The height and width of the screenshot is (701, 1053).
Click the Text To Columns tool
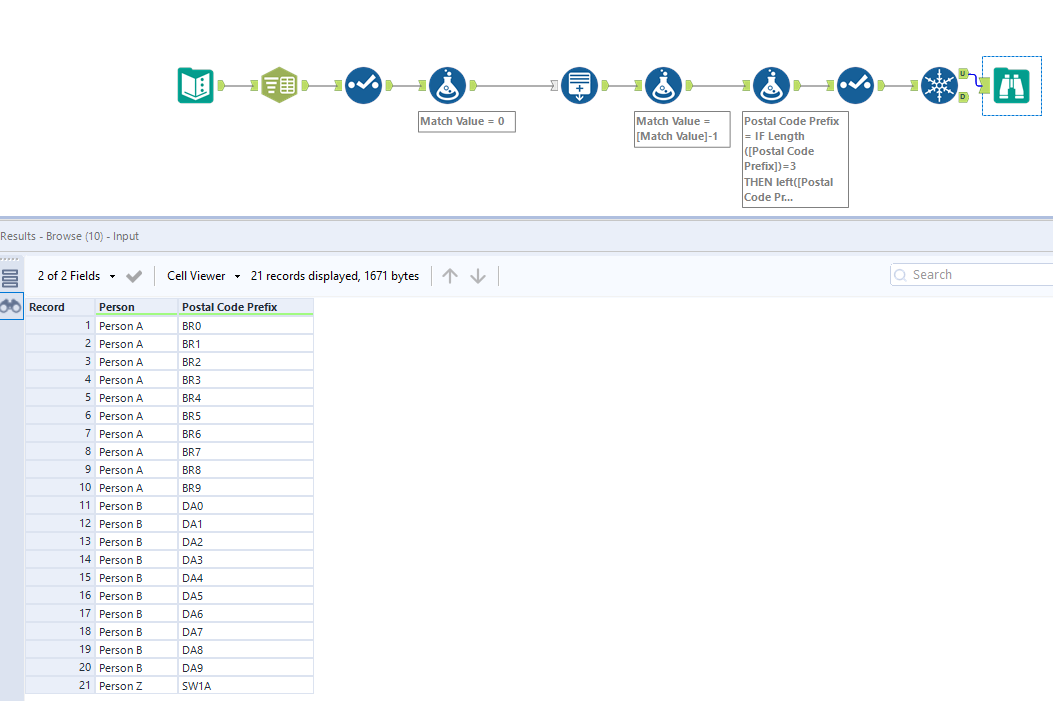point(280,86)
